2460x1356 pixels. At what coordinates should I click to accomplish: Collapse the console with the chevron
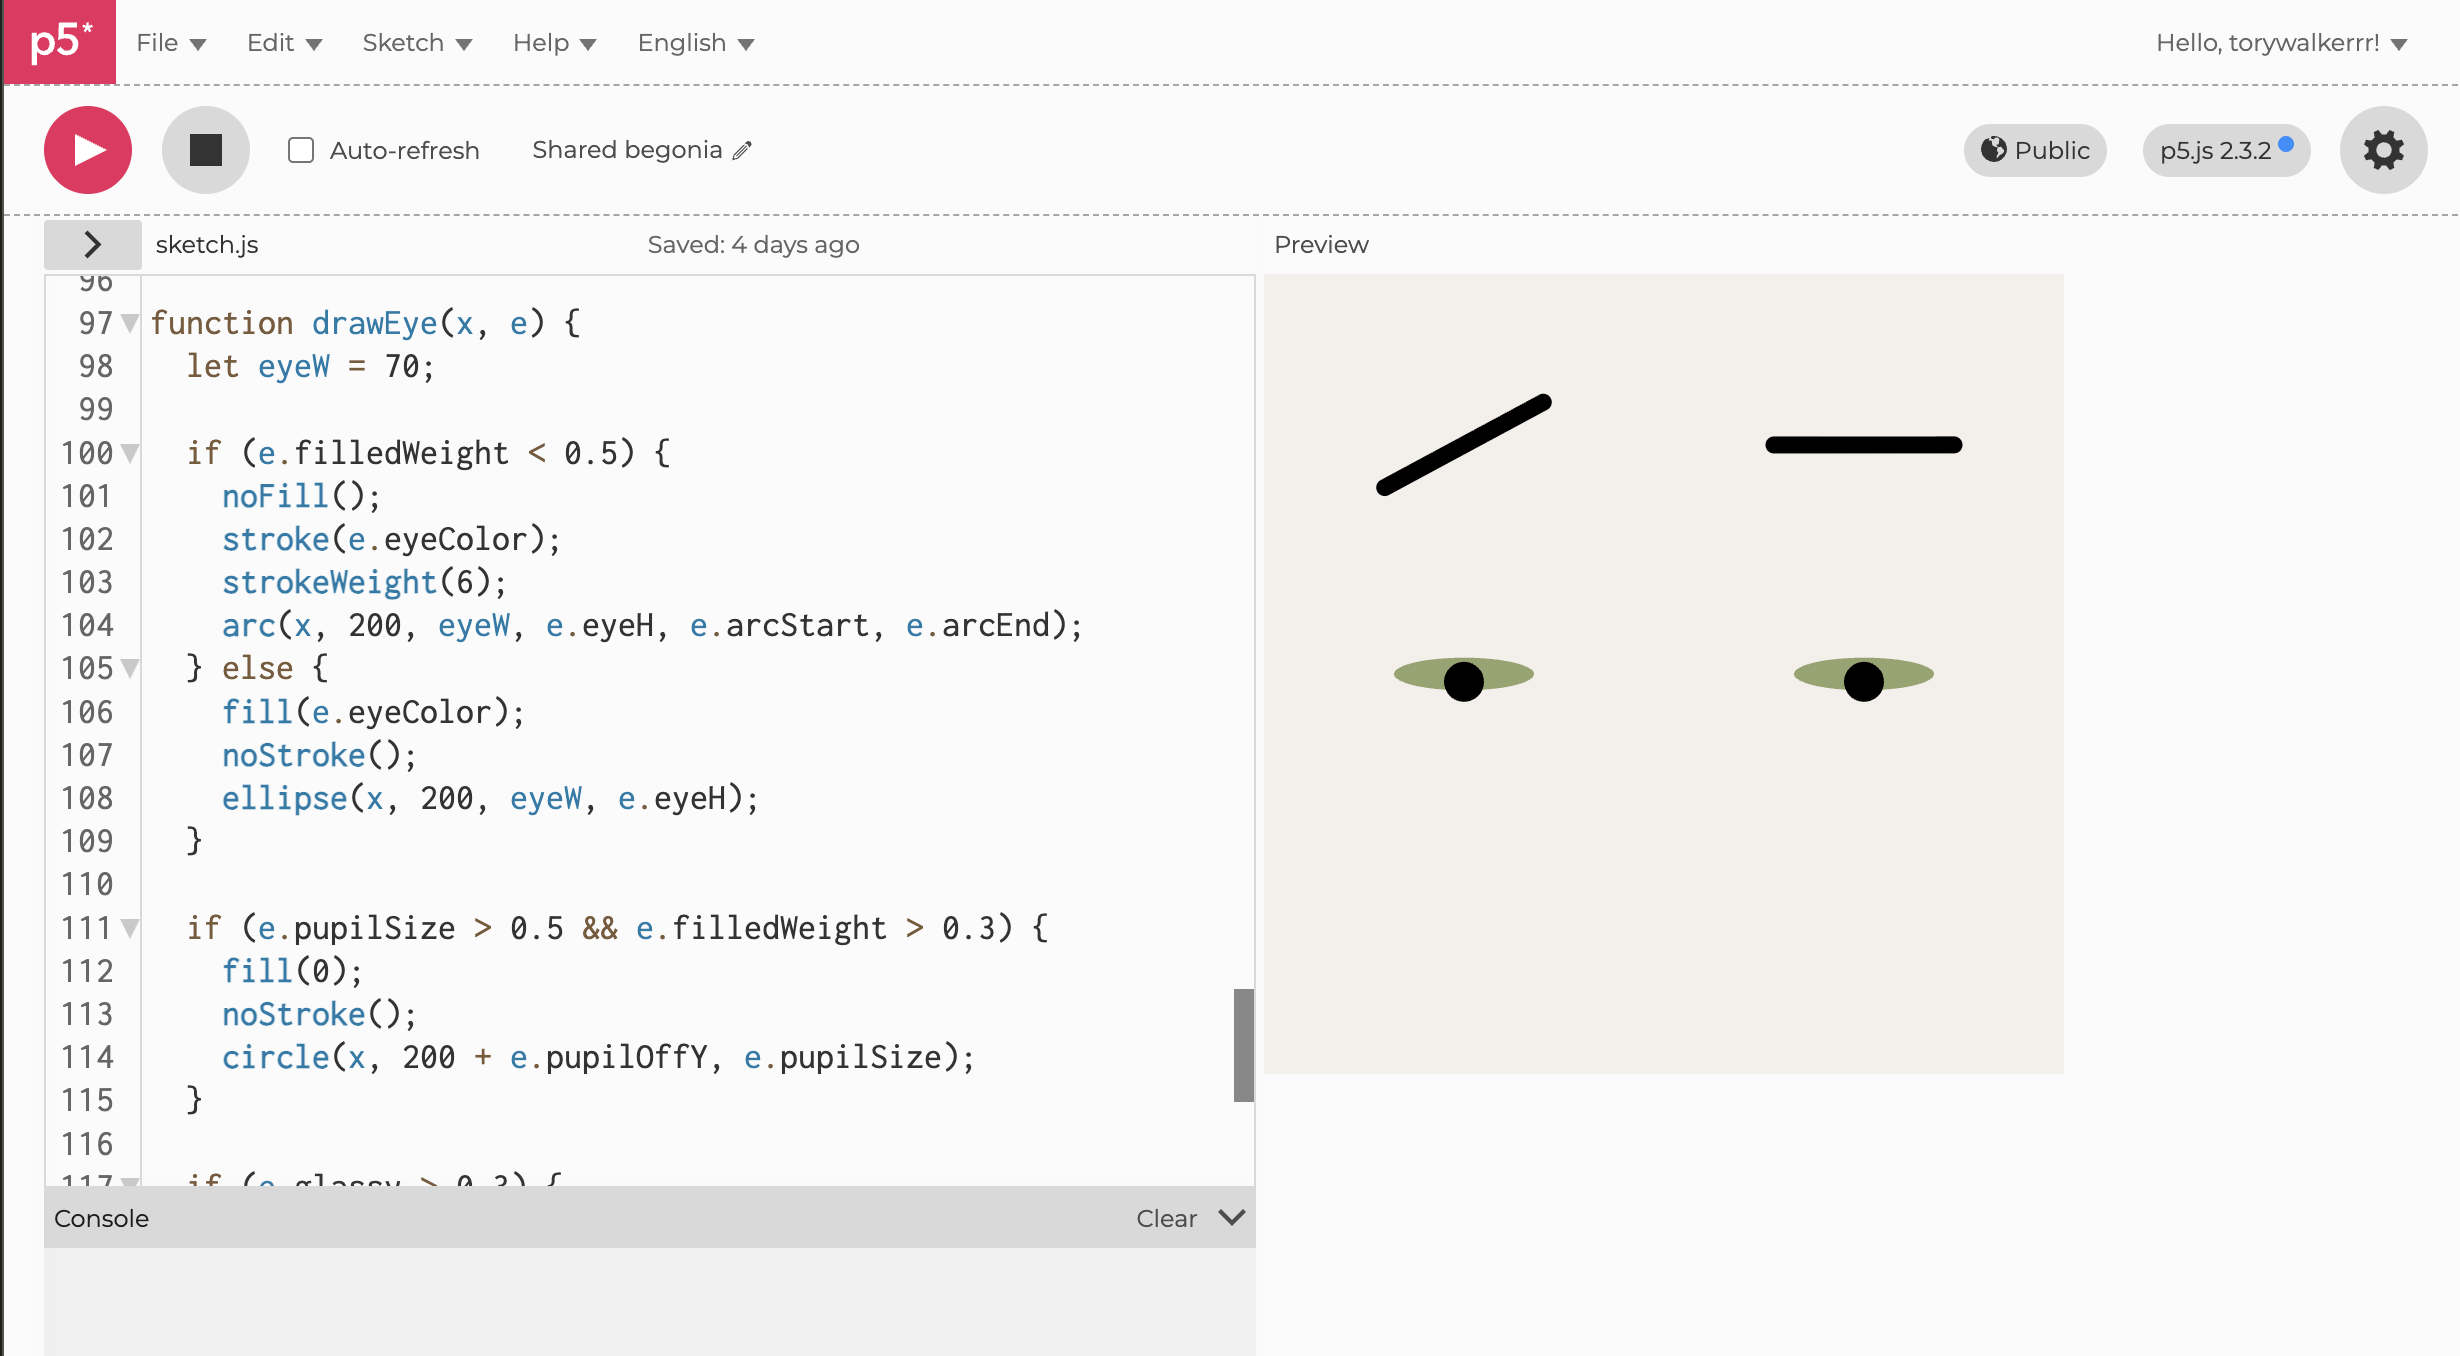point(1232,1217)
